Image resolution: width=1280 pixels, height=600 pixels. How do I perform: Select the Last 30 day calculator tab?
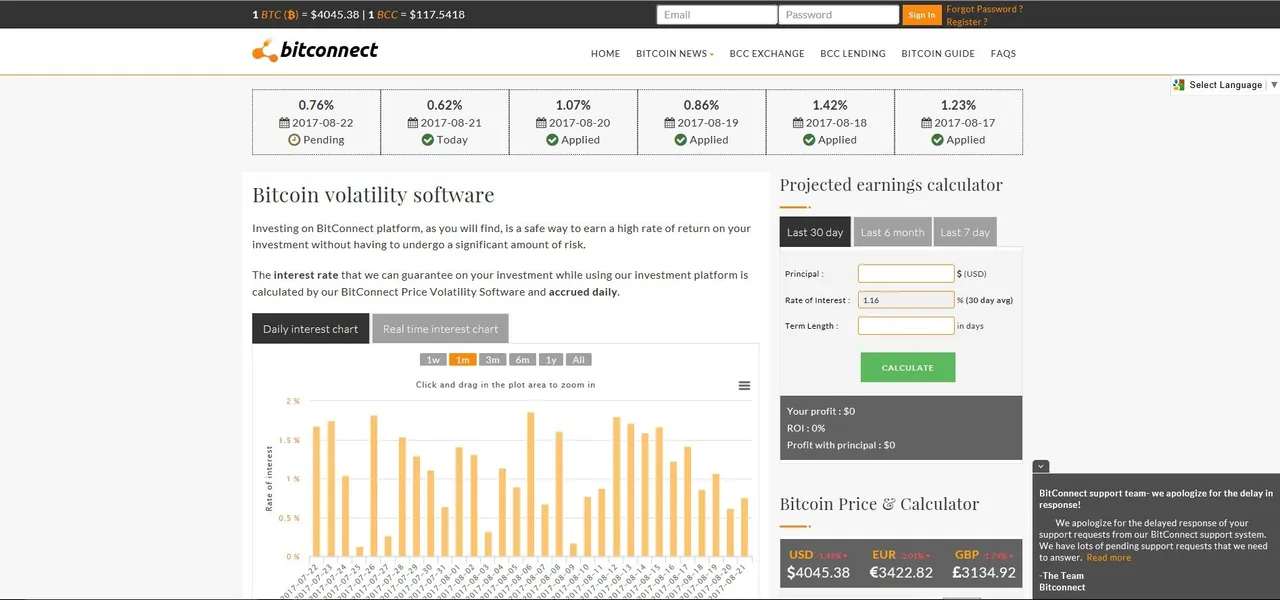815,232
